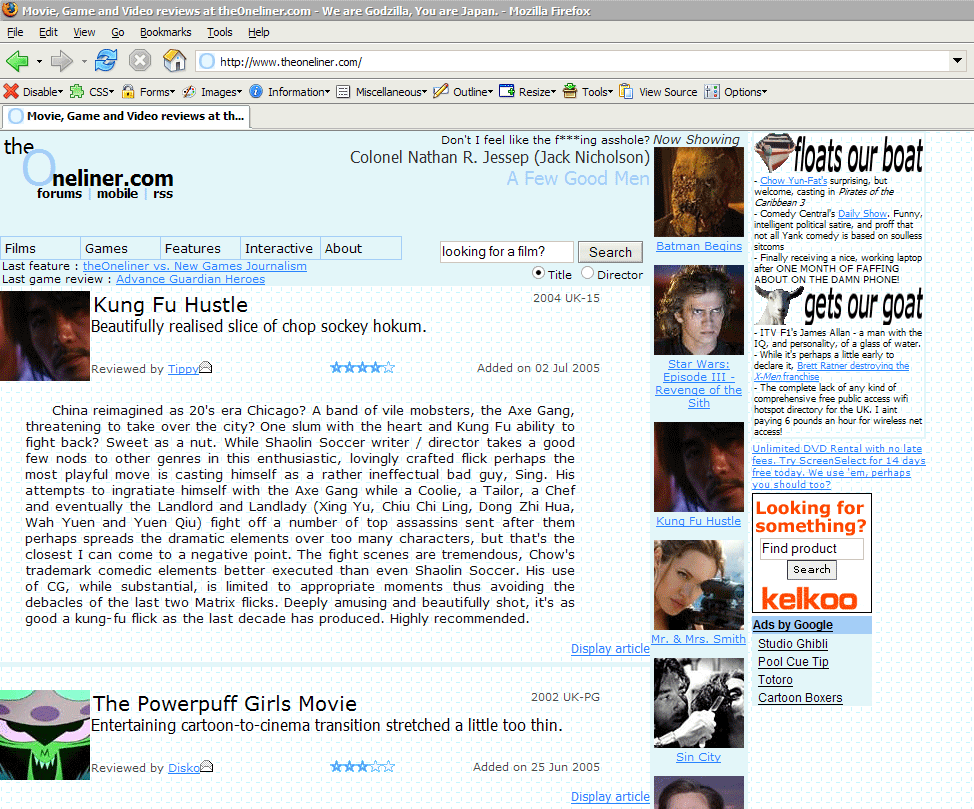The height and width of the screenshot is (809, 974).
Task: Open the Outline toolbar menu
Action: coord(463,92)
